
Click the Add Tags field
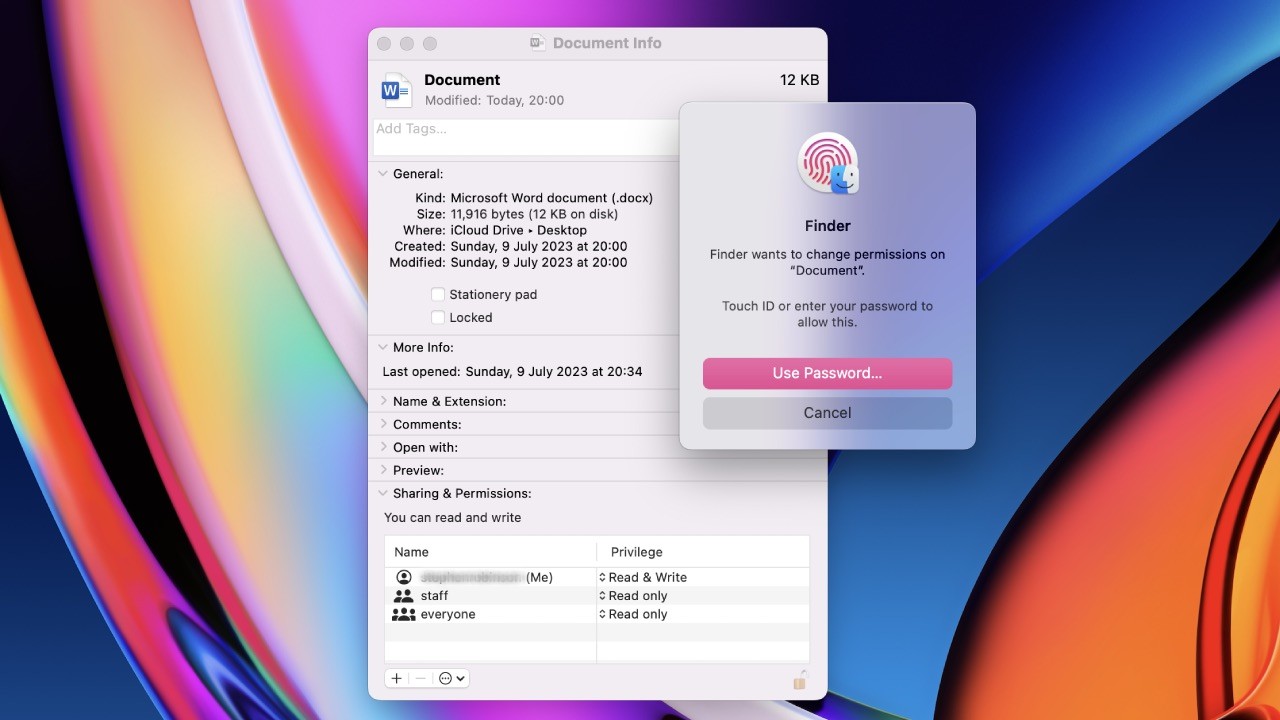[x=526, y=137]
